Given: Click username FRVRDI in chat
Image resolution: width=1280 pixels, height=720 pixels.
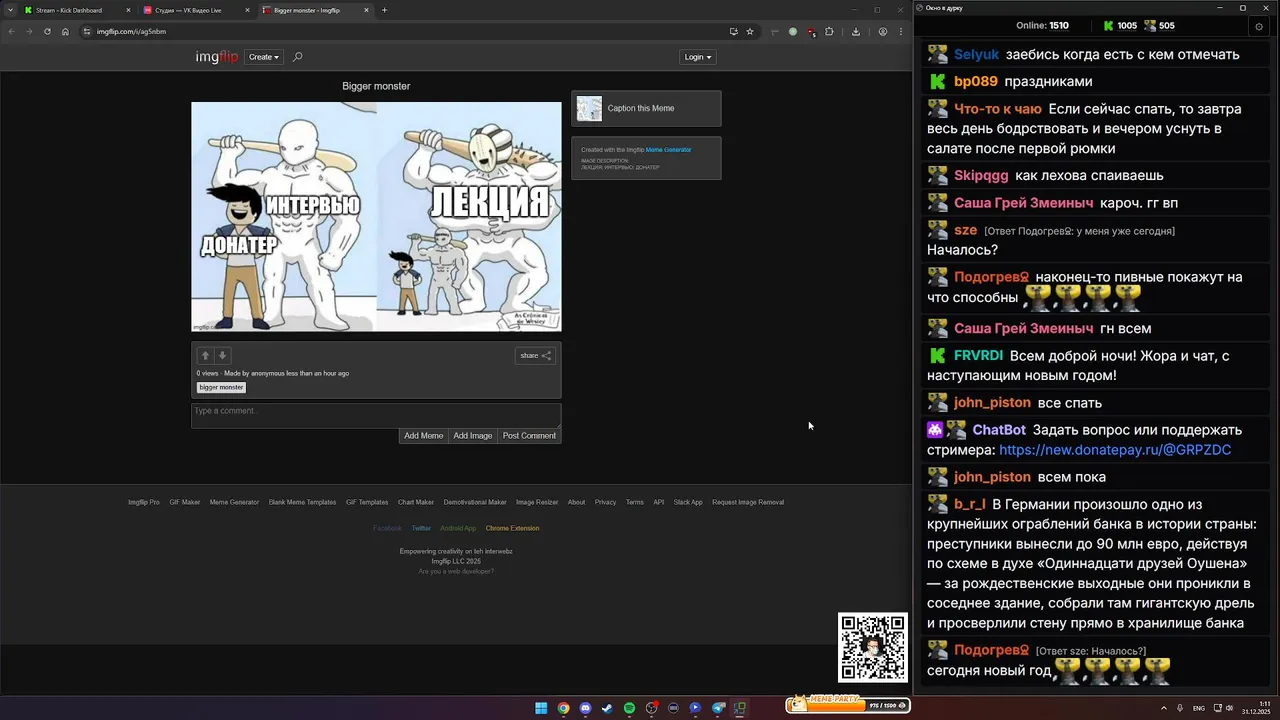Looking at the screenshot, I should point(978,356).
